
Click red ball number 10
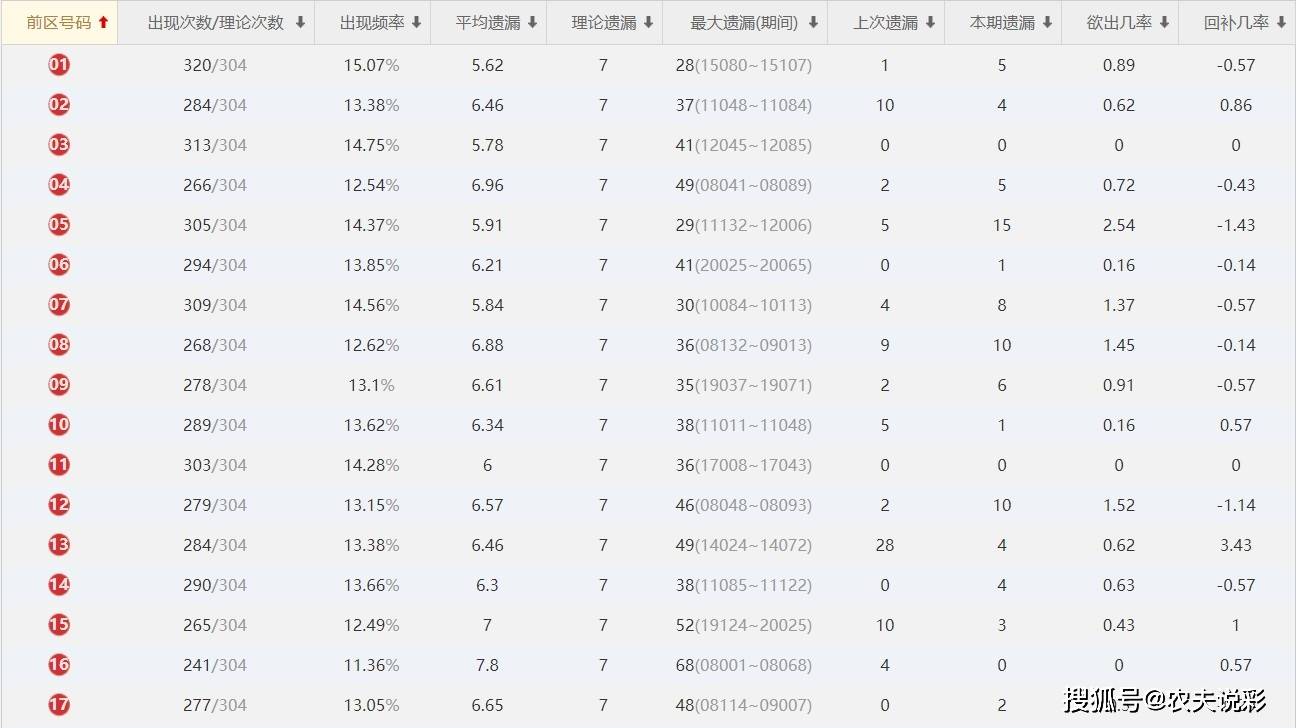(59, 425)
